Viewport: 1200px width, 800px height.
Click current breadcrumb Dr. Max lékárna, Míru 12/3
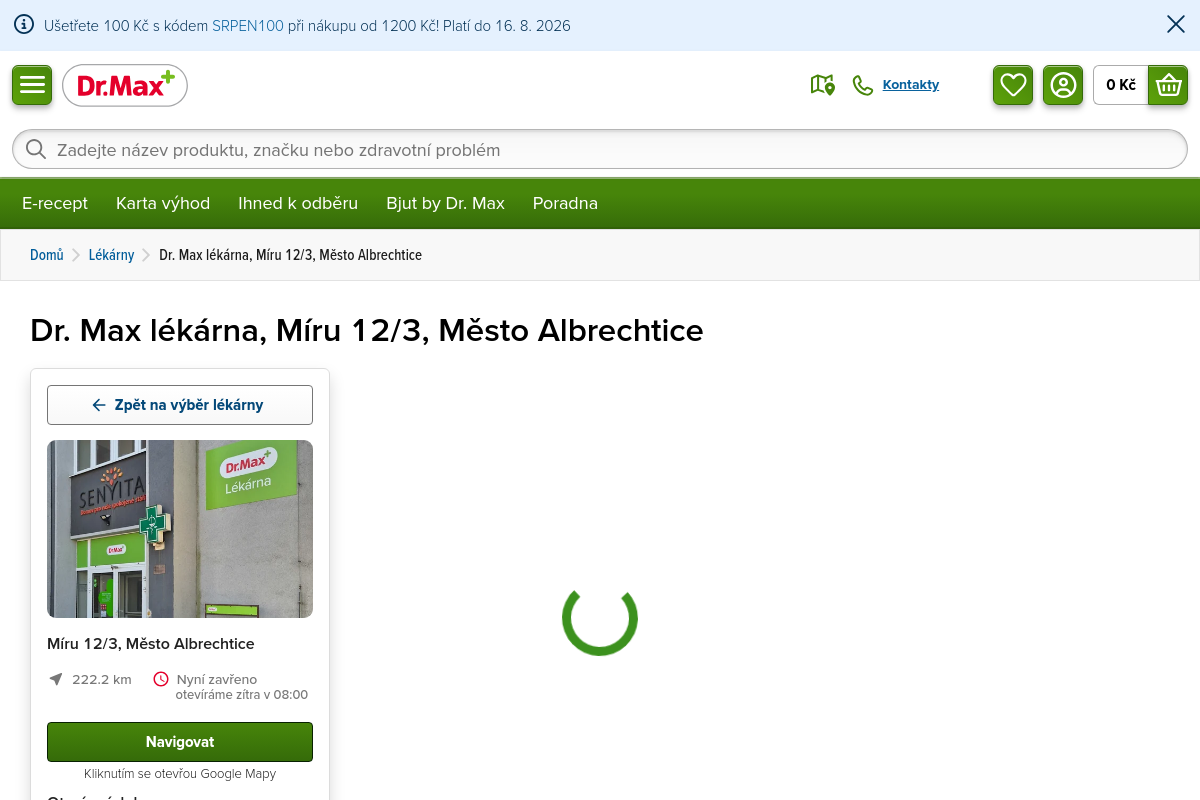(x=290, y=255)
